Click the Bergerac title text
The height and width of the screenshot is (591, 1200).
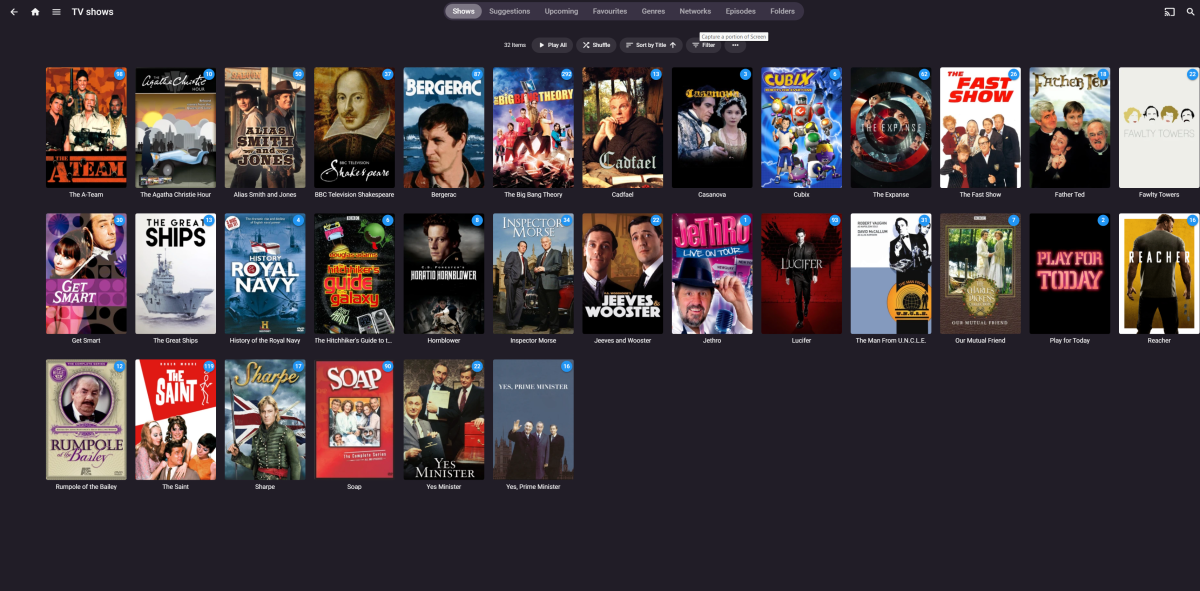point(444,195)
